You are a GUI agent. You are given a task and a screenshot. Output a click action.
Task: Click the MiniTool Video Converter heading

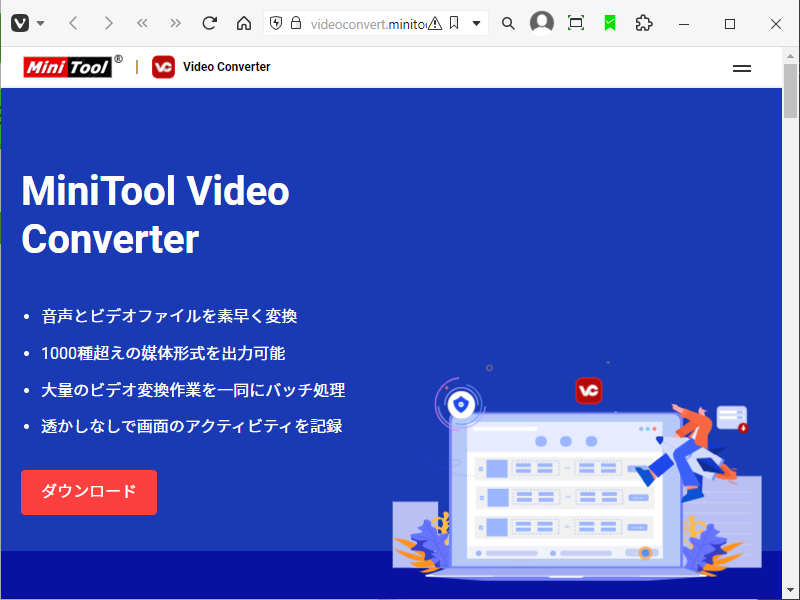point(156,214)
